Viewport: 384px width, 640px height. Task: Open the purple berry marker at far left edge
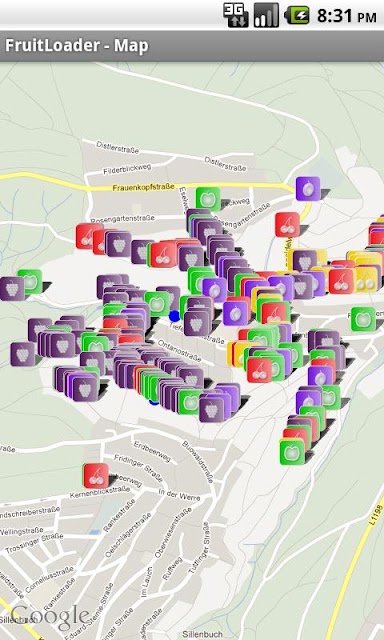pyautogui.click(x=12, y=289)
